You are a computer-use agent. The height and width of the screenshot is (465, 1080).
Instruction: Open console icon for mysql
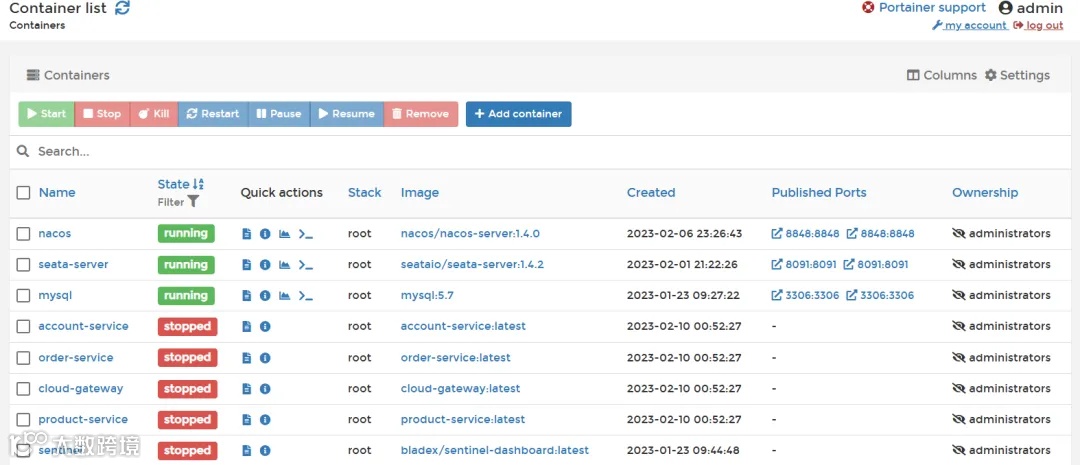[305, 296]
